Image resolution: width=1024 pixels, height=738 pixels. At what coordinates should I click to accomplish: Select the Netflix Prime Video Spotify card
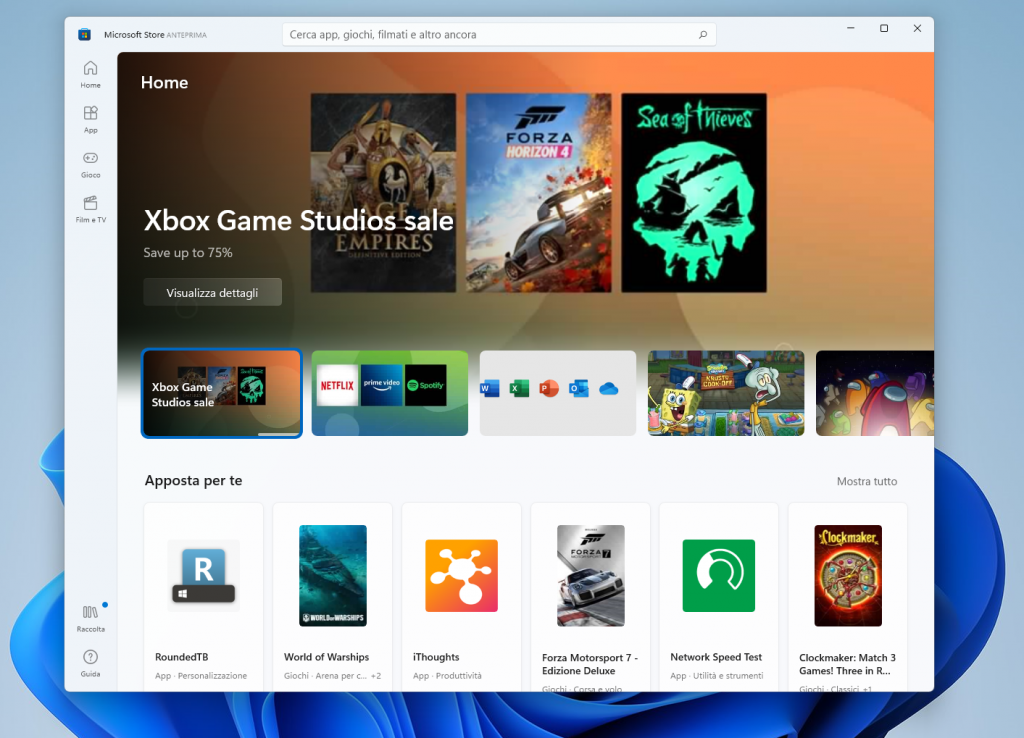point(390,393)
